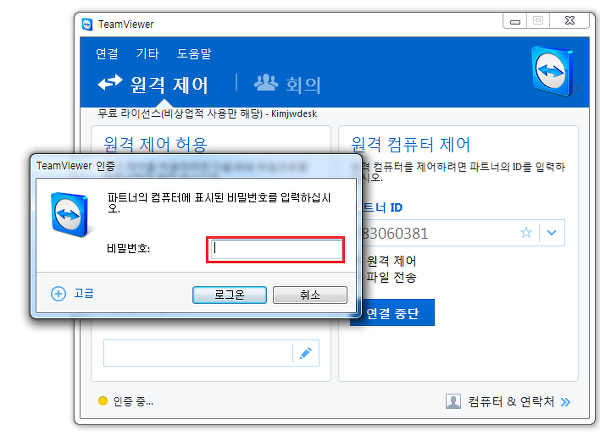Click the 고급 label in the dialog
Image resolution: width=600 pixels, height=436 pixels.
point(84,294)
